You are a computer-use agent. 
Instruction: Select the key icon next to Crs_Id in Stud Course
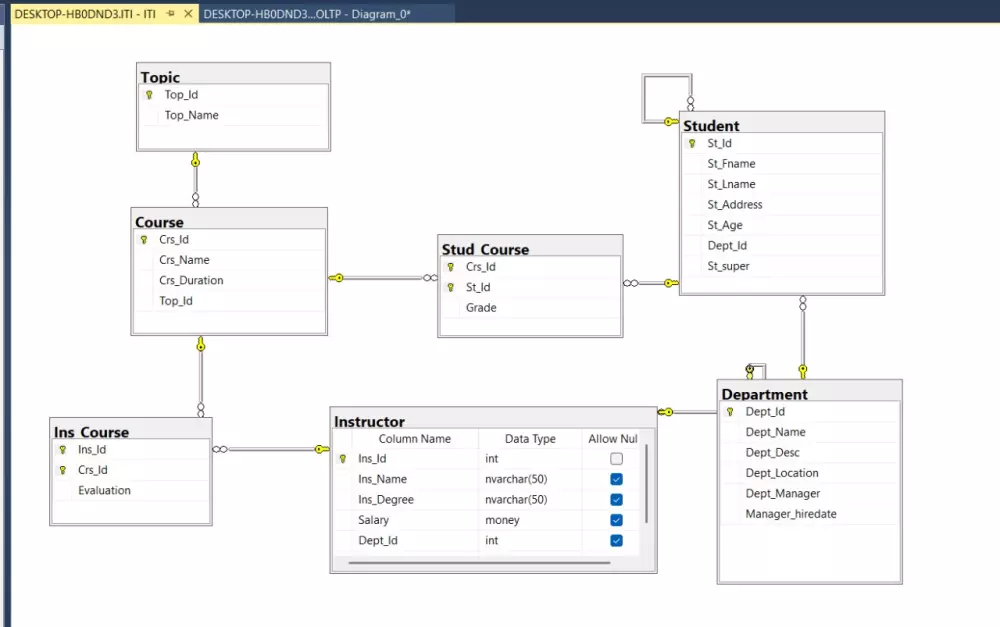coord(449,266)
